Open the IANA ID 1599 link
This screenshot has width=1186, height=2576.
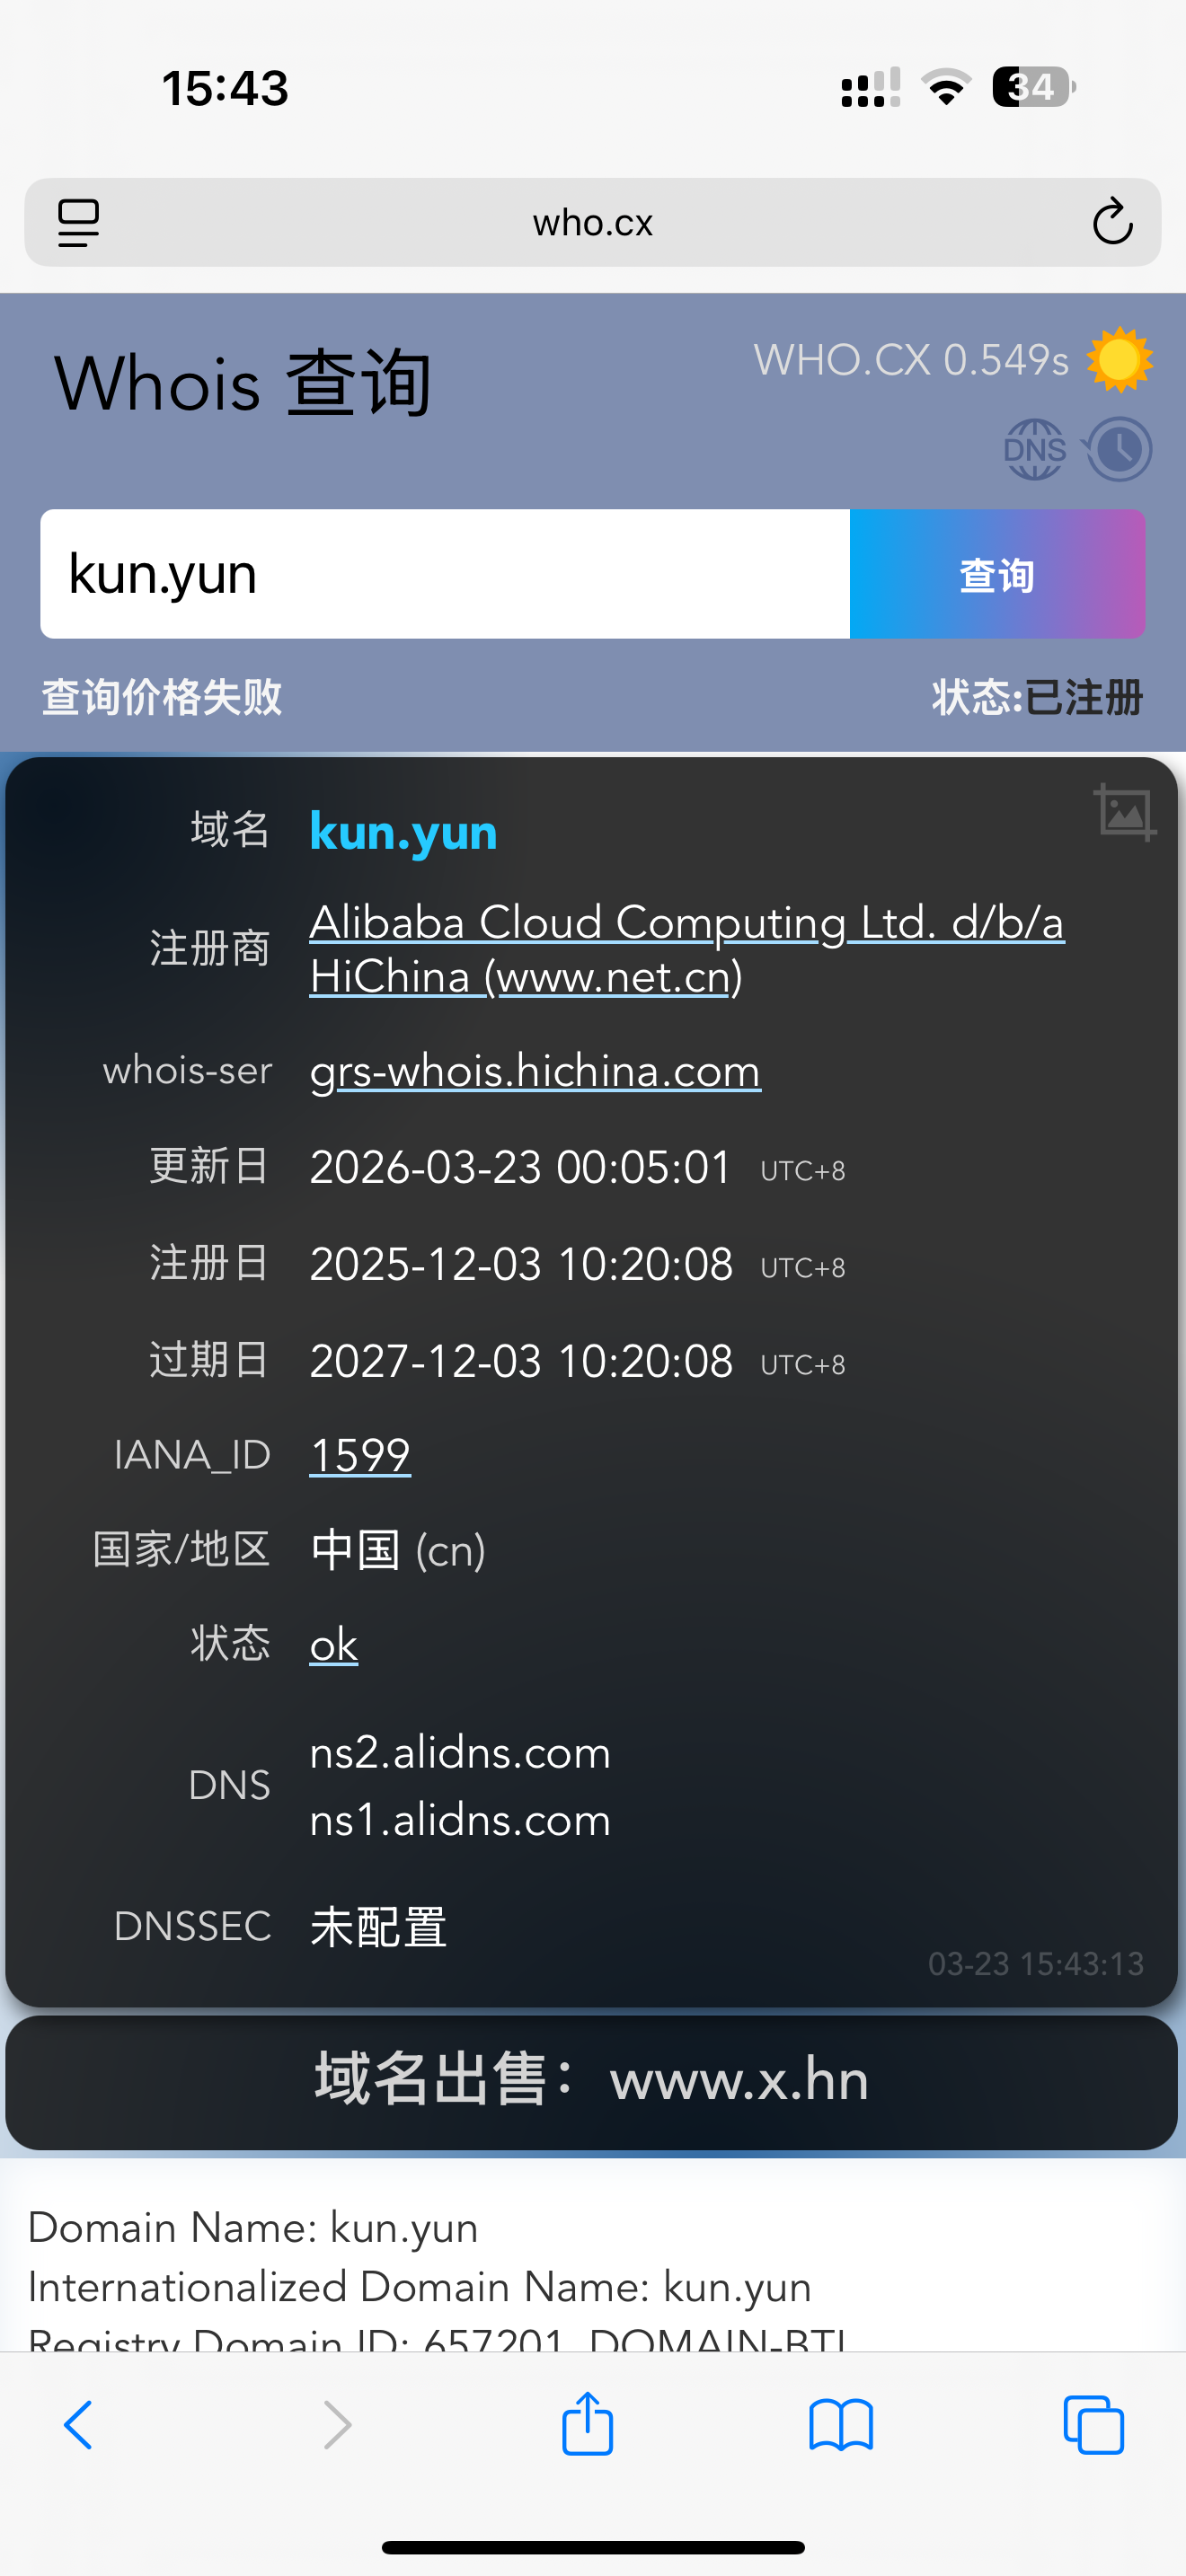point(360,1454)
